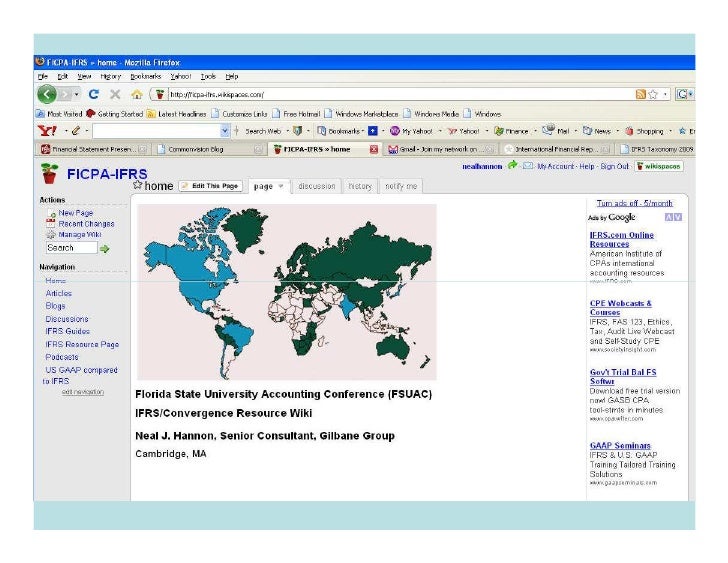Screen dimensions: 728x563
Task: Click the shield icon on Yahoo toolbar
Action: pyautogui.click(x=298, y=131)
